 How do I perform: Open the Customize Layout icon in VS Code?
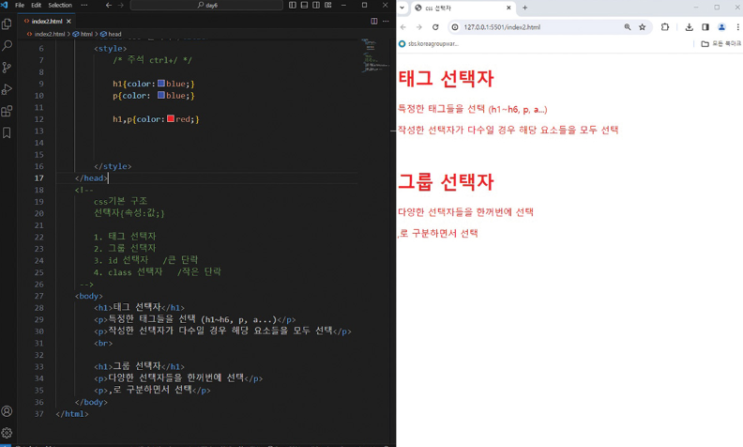coord(328,5)
